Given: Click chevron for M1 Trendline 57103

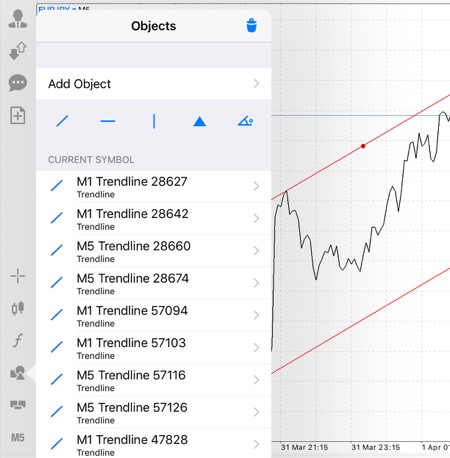Looking at the screenshot, I should [256, 348].
